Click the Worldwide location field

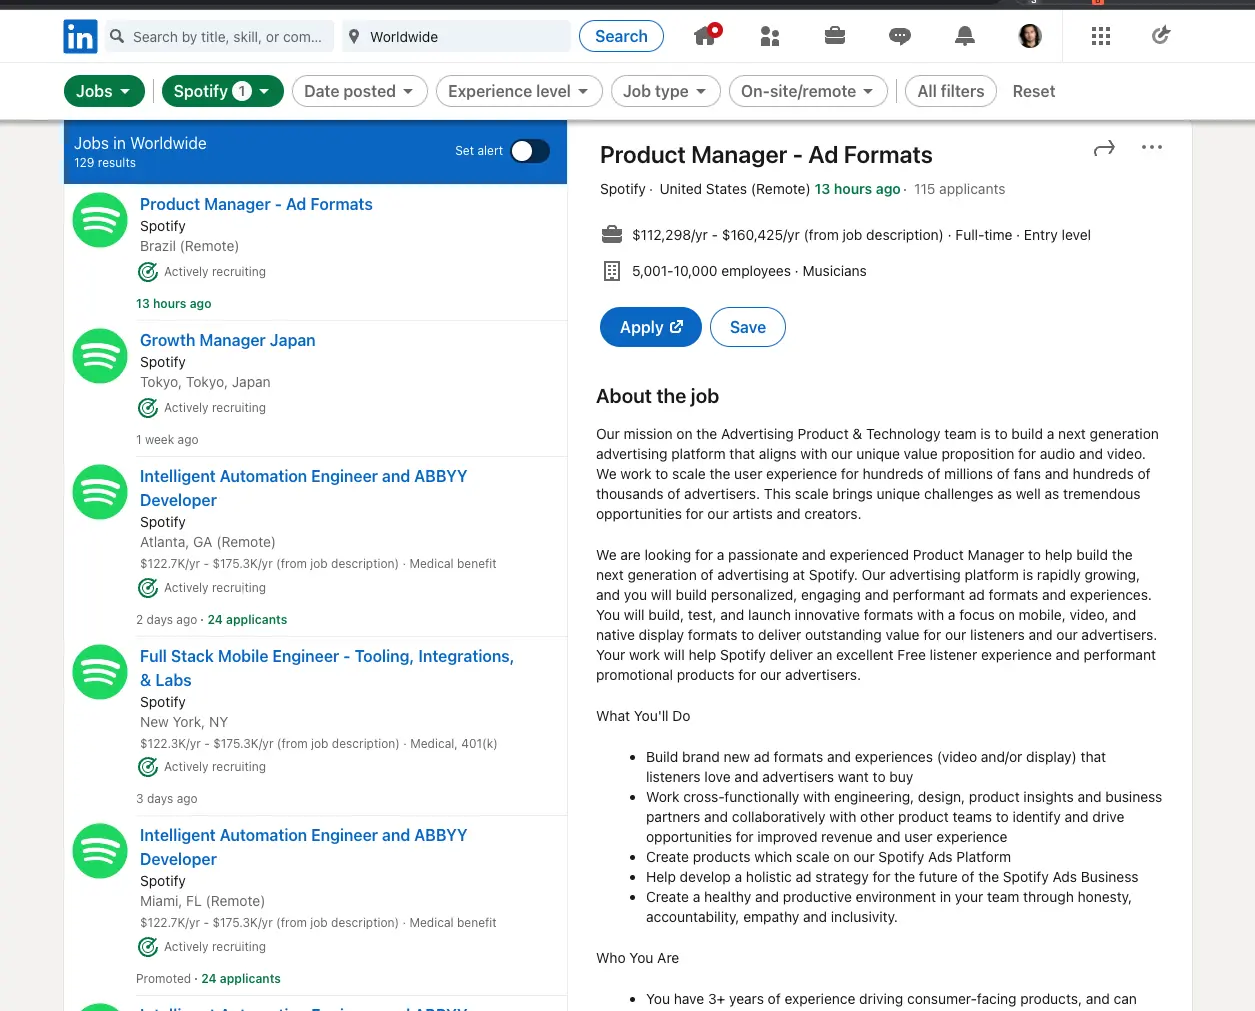click(x=457, y=37)
